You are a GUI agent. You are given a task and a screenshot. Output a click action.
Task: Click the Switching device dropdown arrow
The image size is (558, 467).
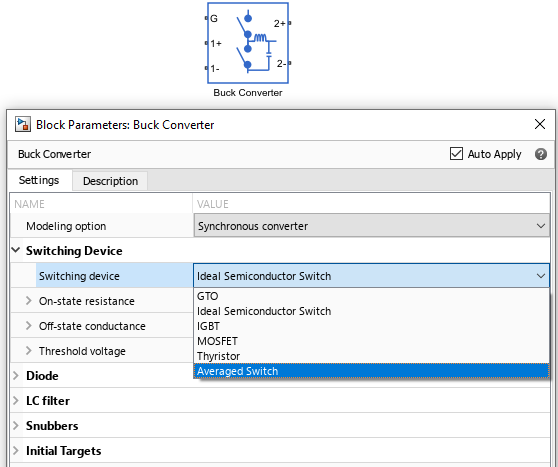point(541,276)
